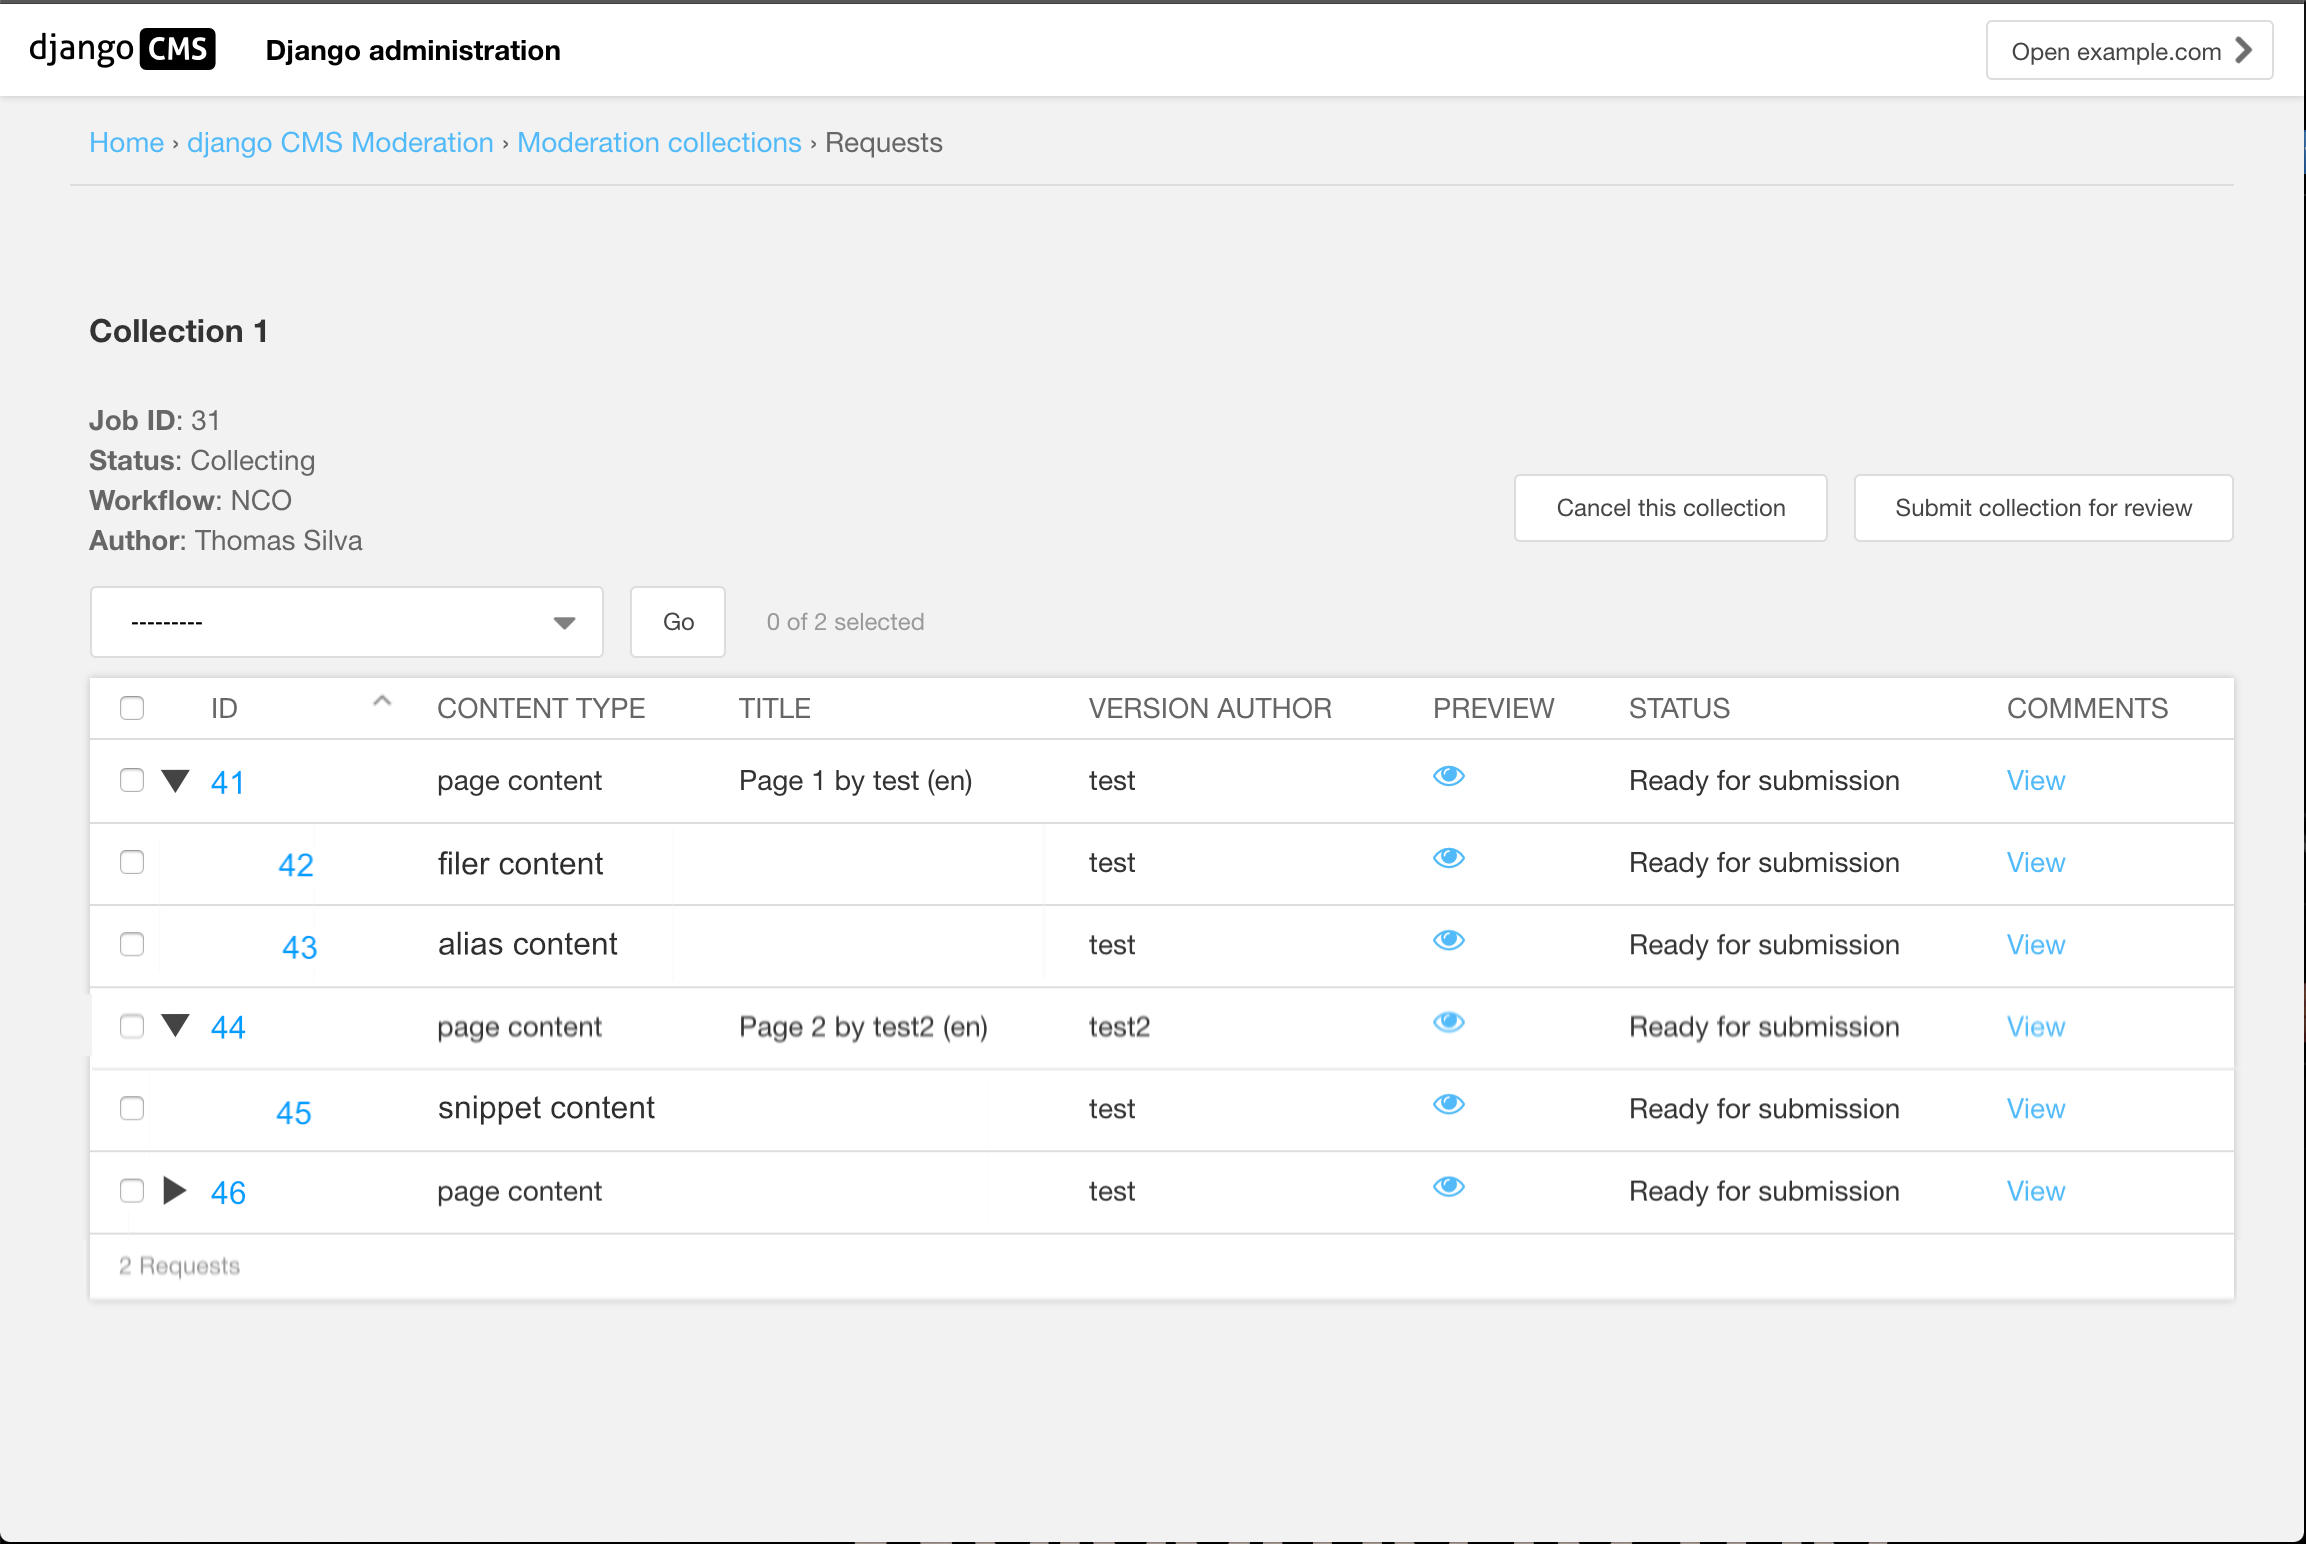Click Open example.com button
The width and height of the screenshot is (2306, 1544).
pos(2129,51)
